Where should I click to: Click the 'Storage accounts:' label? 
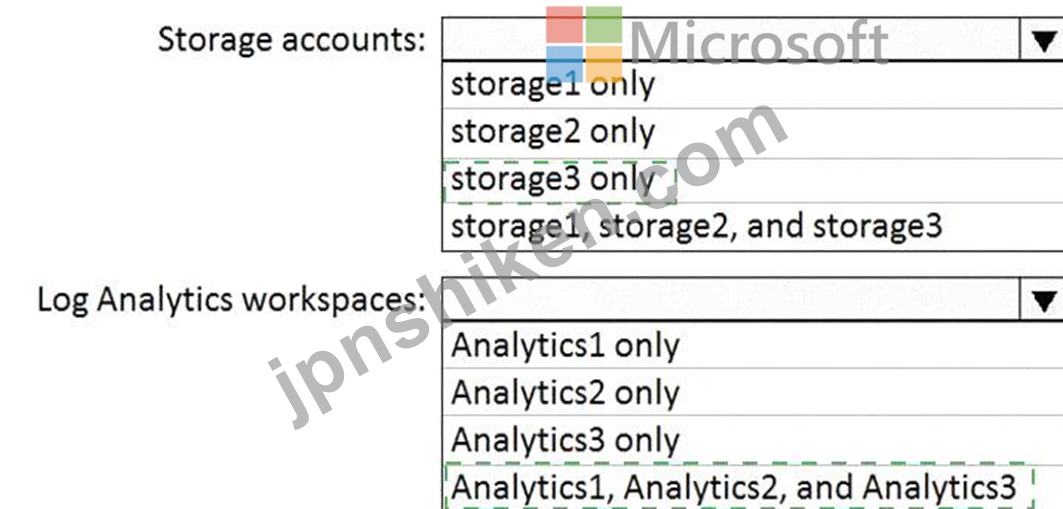(292, 40)
